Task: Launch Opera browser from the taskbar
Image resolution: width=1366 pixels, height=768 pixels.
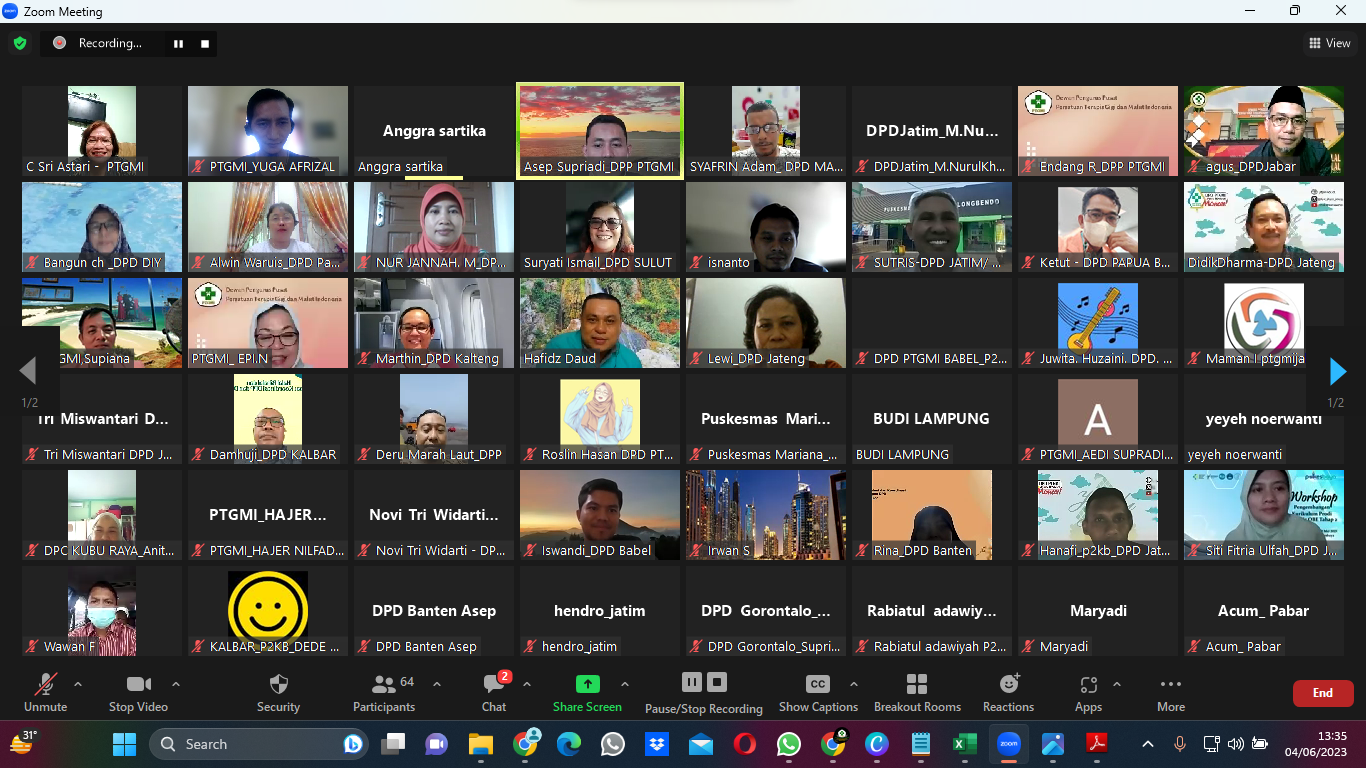Action: pos(745,744)
